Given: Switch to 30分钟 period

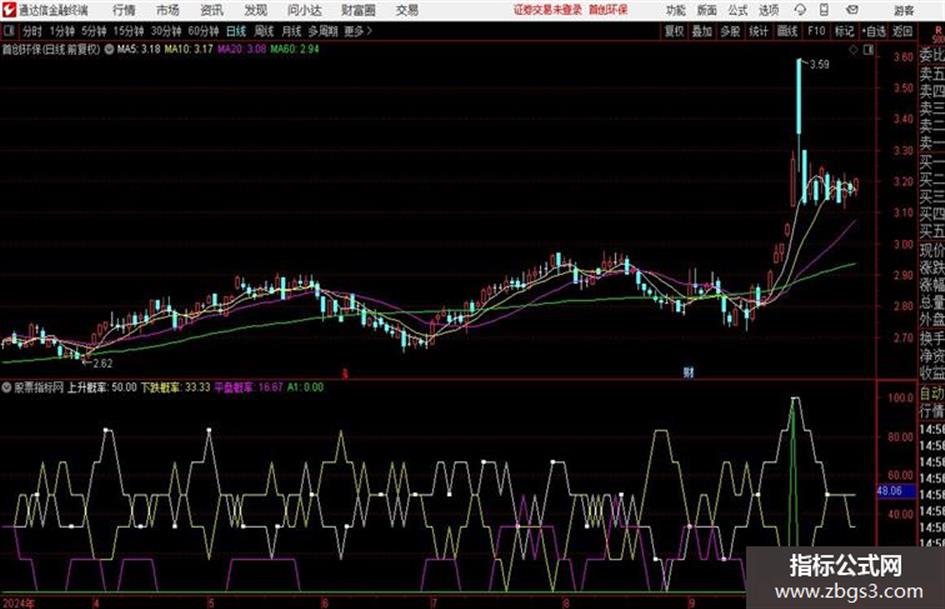Looking at the screenshot, I should point(166,31).
